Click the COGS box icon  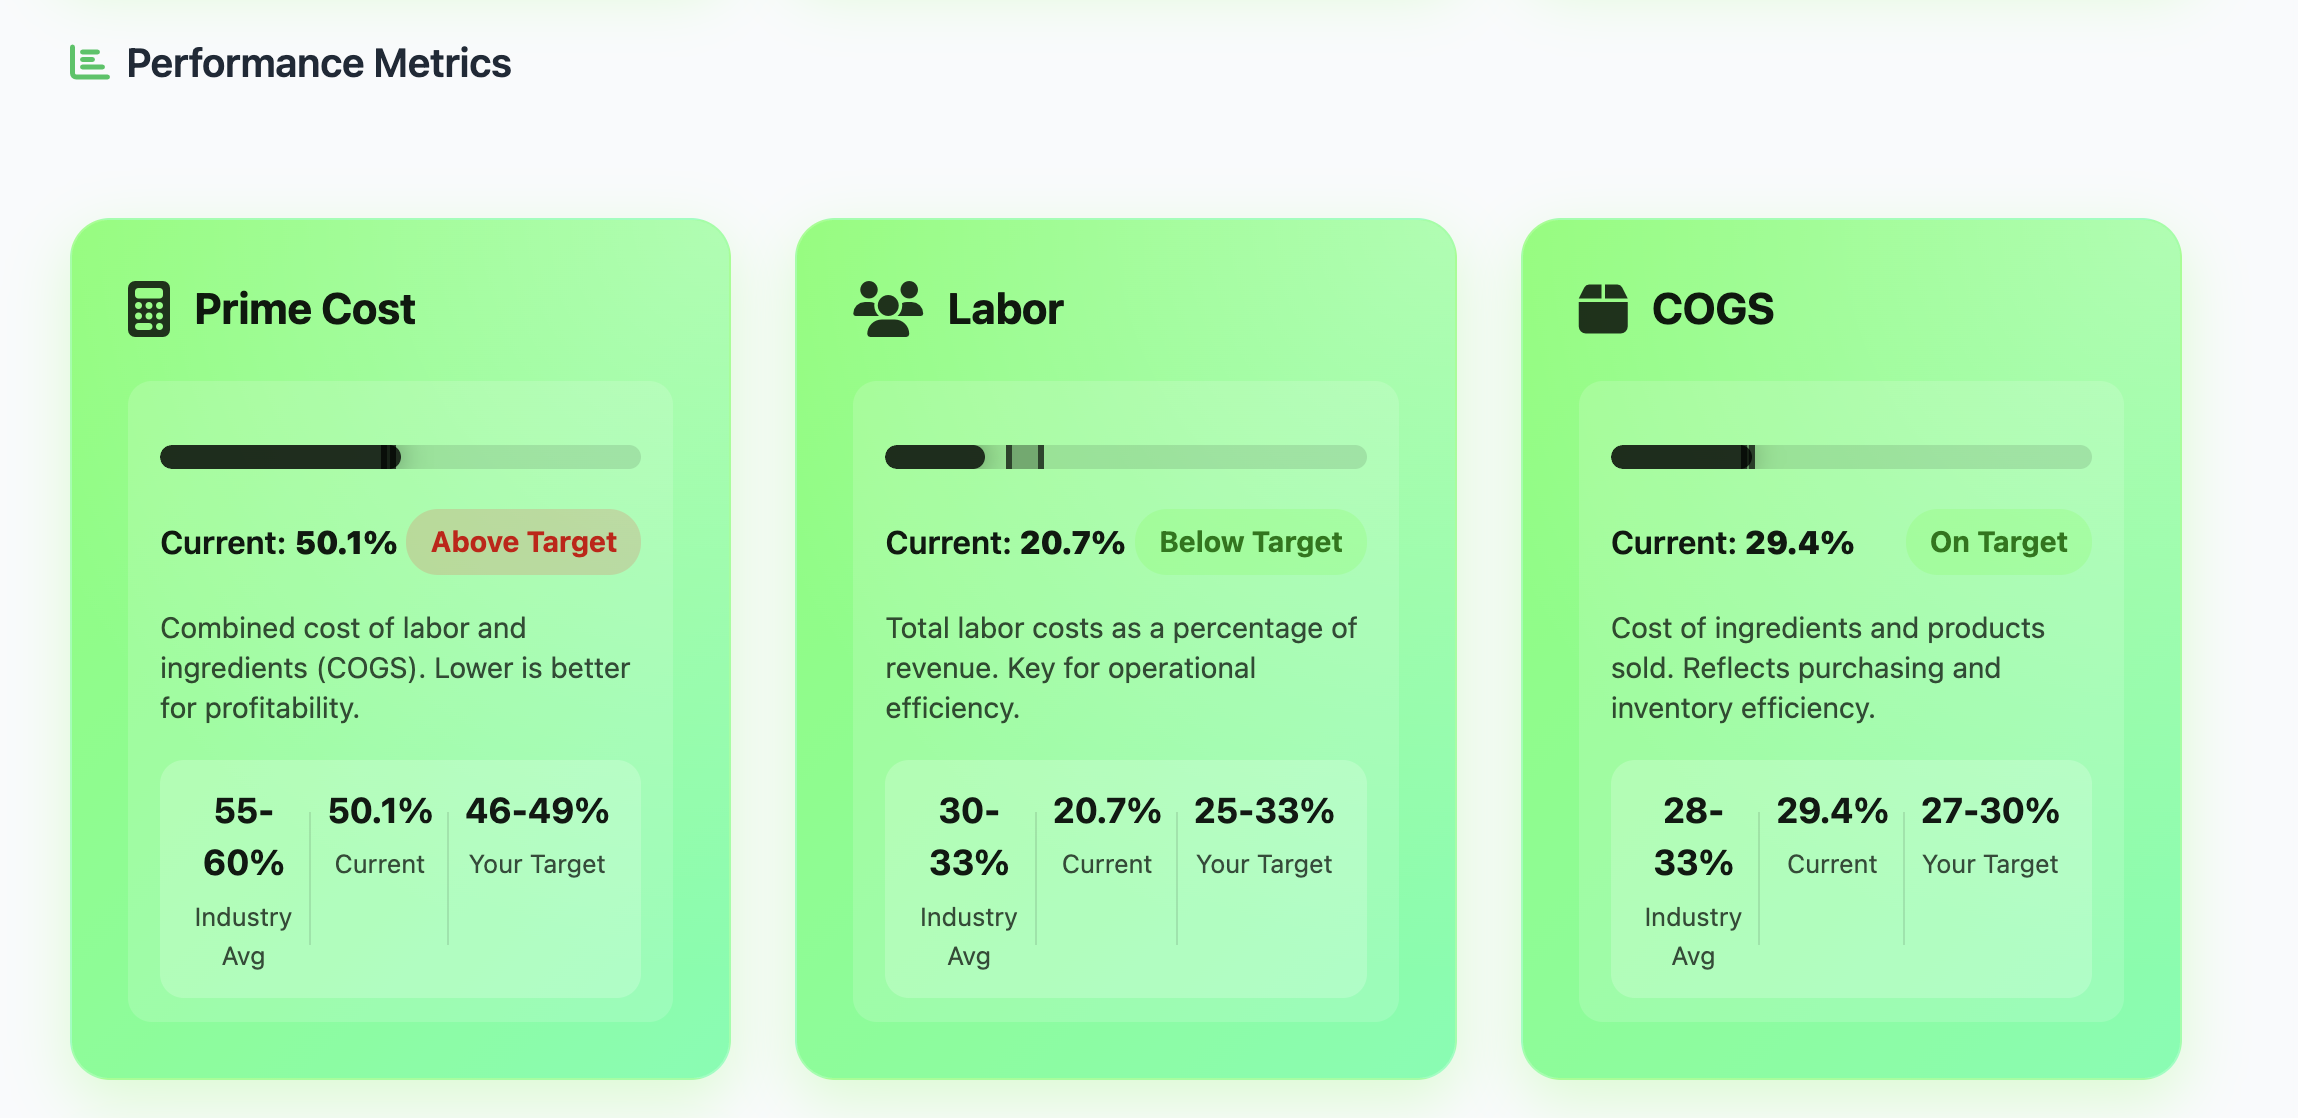(1603, 309)
